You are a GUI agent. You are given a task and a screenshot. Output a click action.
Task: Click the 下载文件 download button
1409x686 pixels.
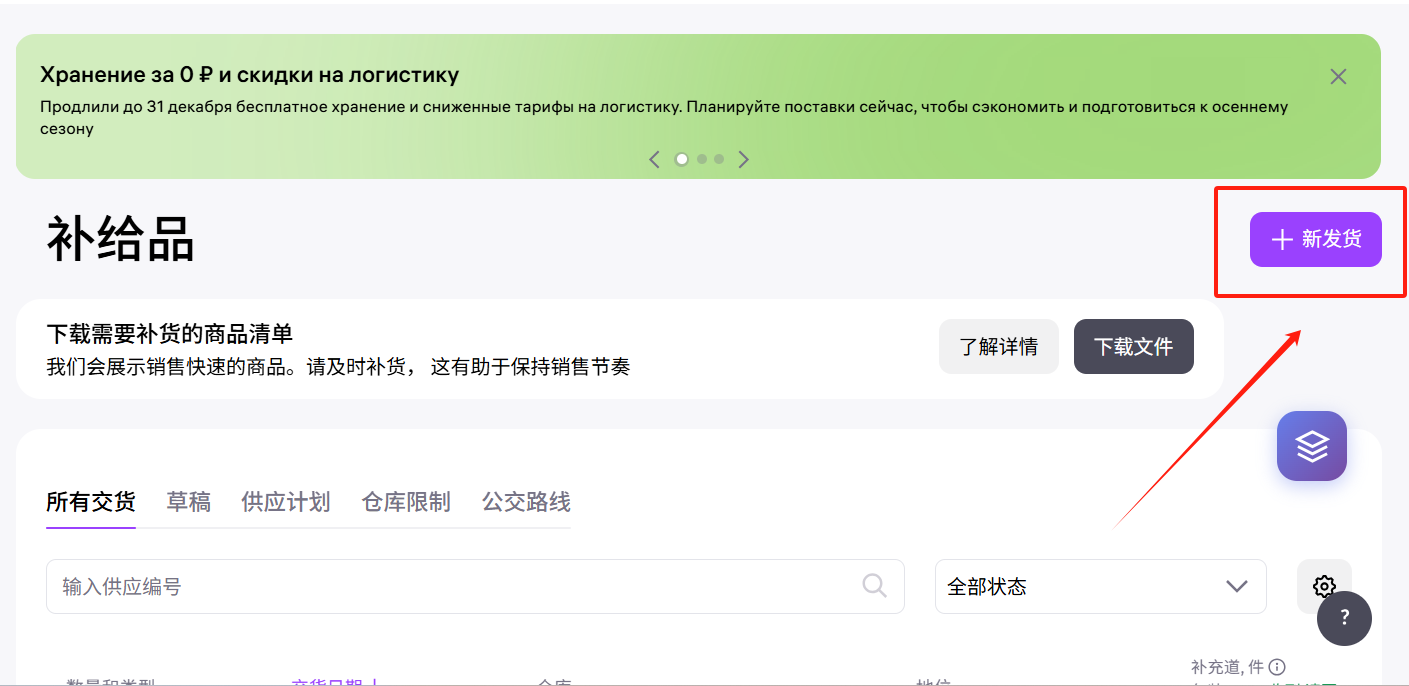point(1133,347)
